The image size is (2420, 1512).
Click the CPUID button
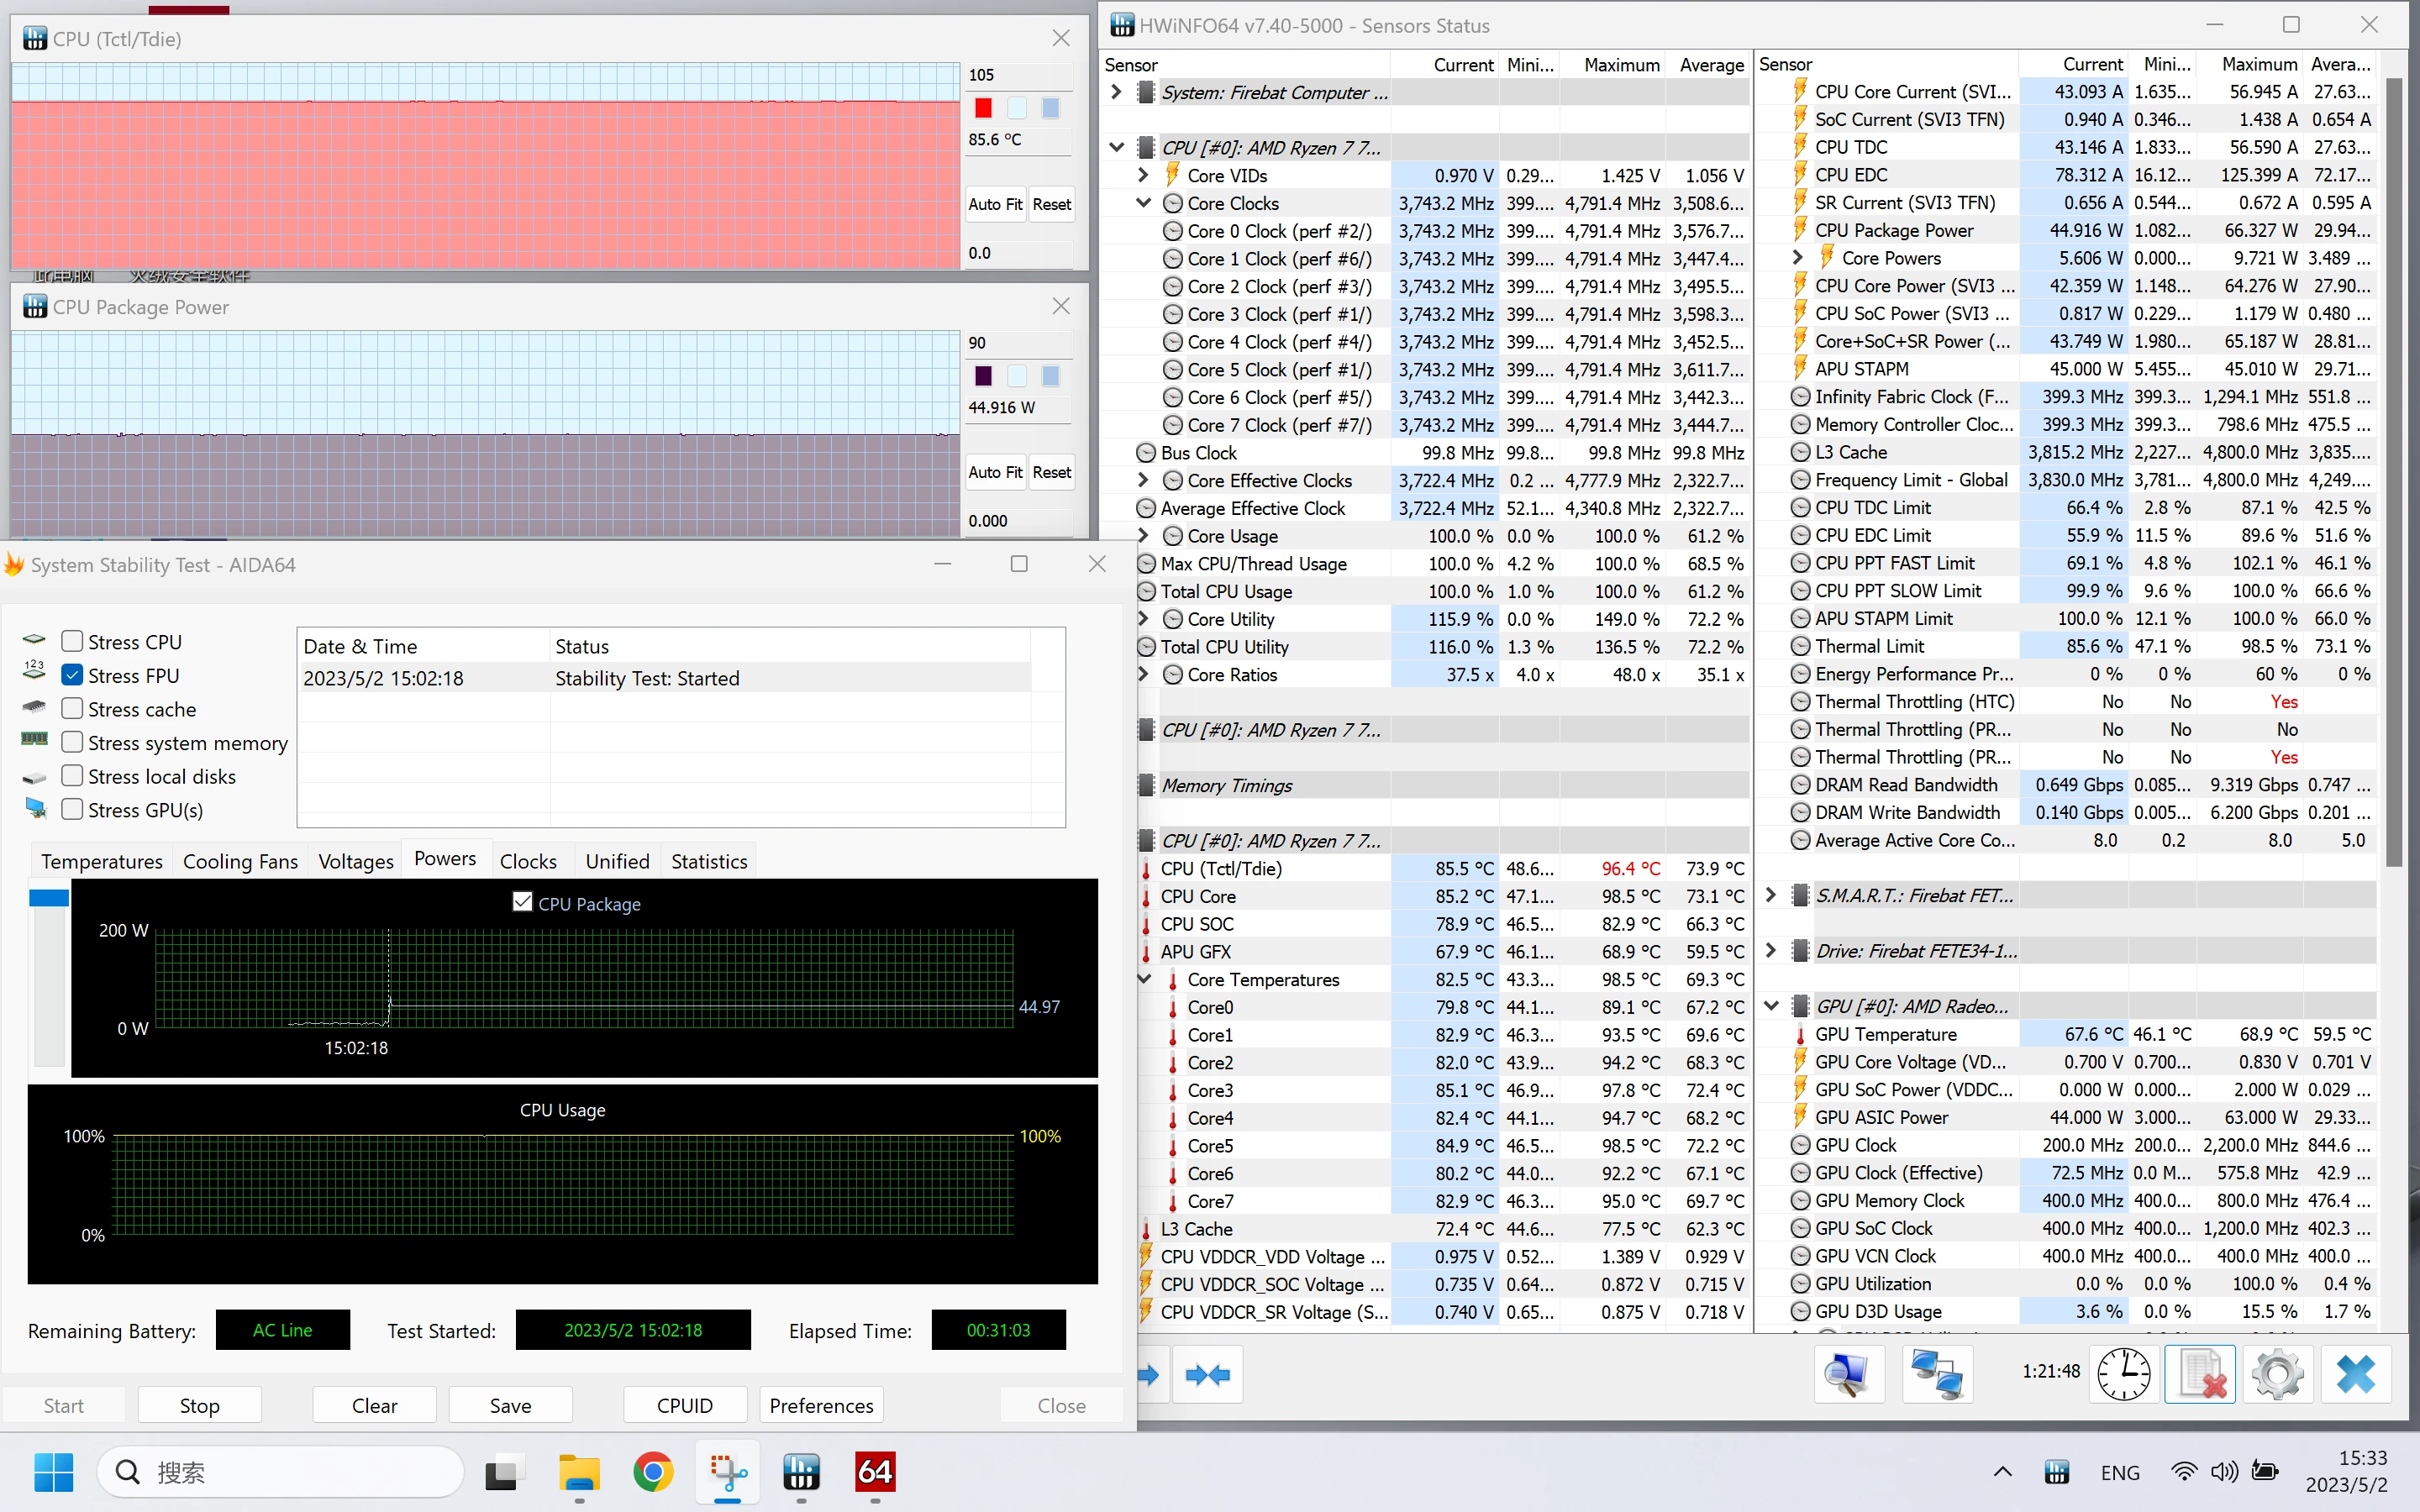(x=685, y=1405)
